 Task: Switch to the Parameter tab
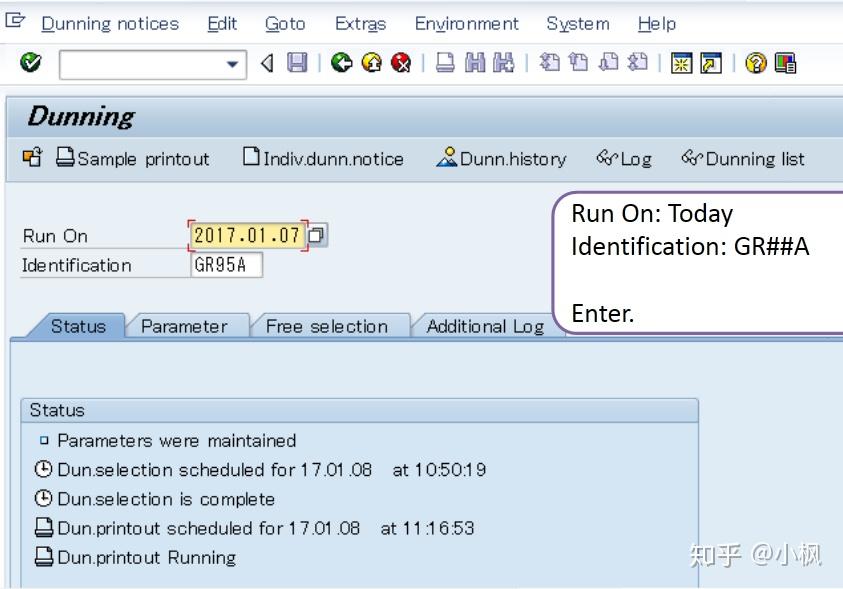186,325
